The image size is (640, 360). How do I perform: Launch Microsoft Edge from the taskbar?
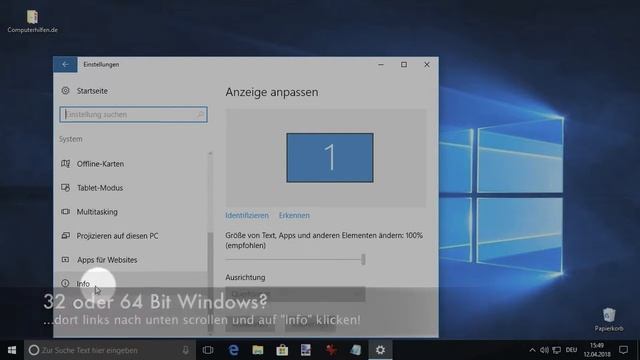pos(233,350)
